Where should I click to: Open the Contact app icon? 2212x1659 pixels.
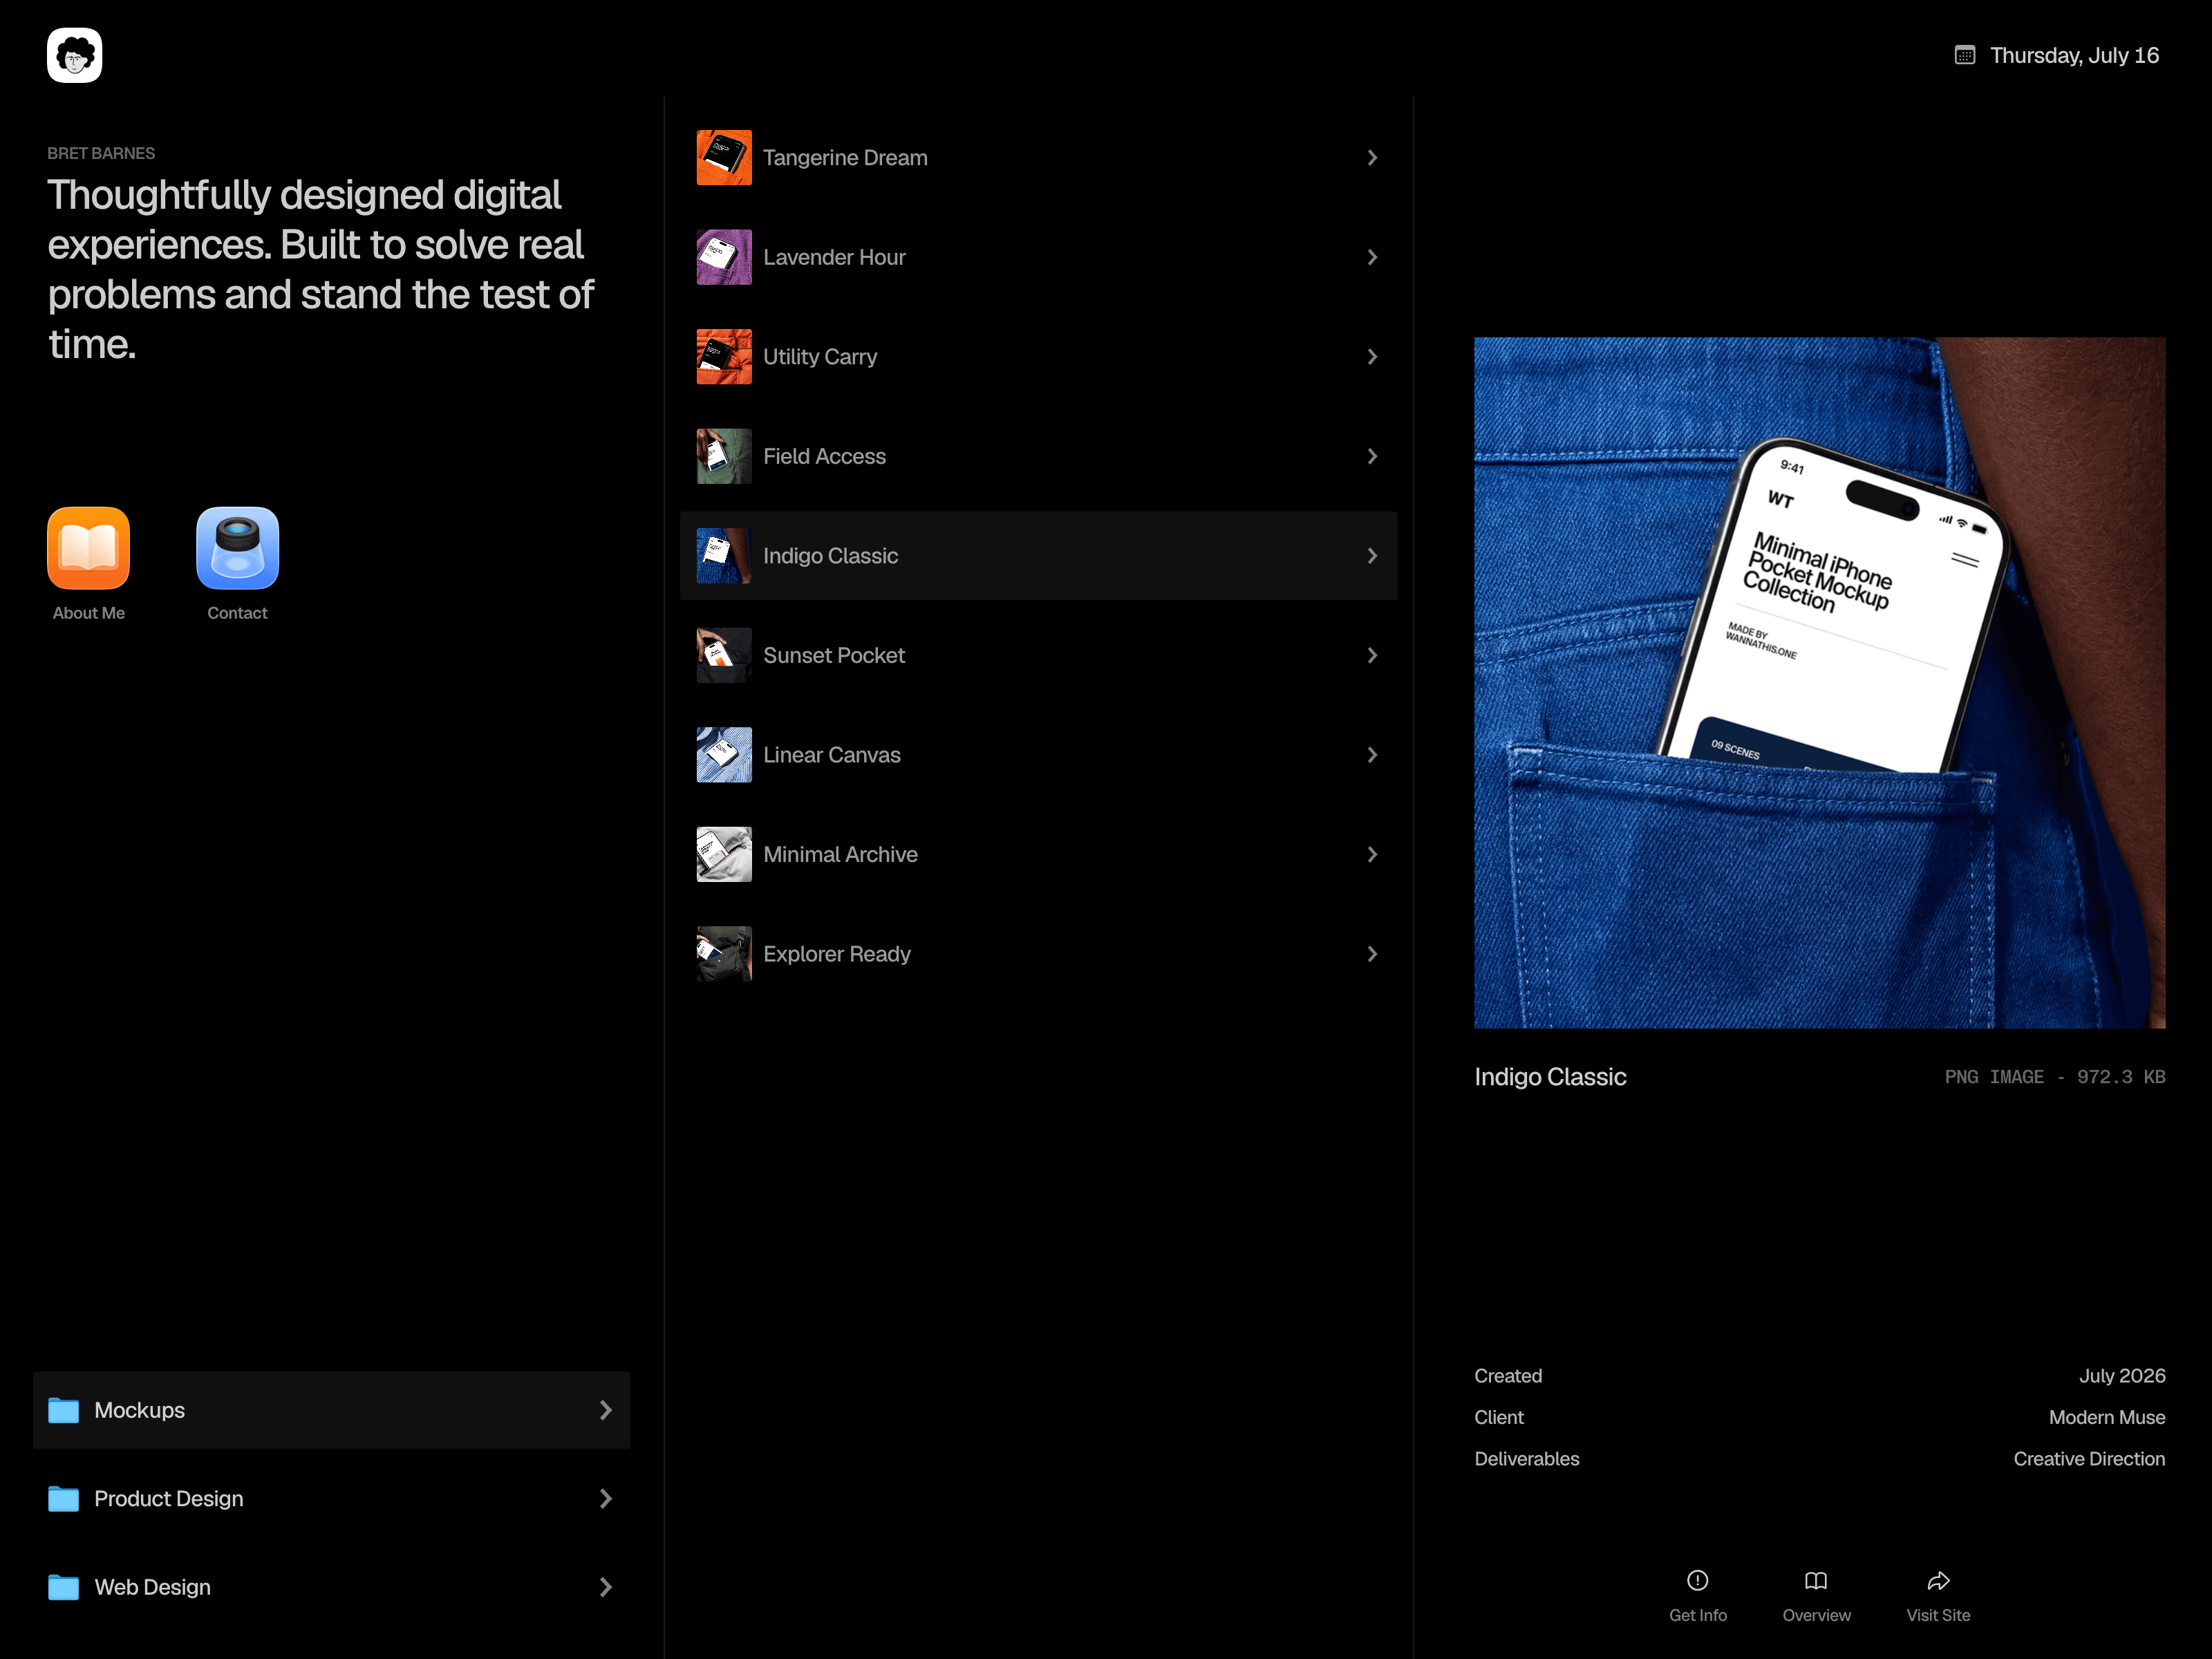point(237,548)
